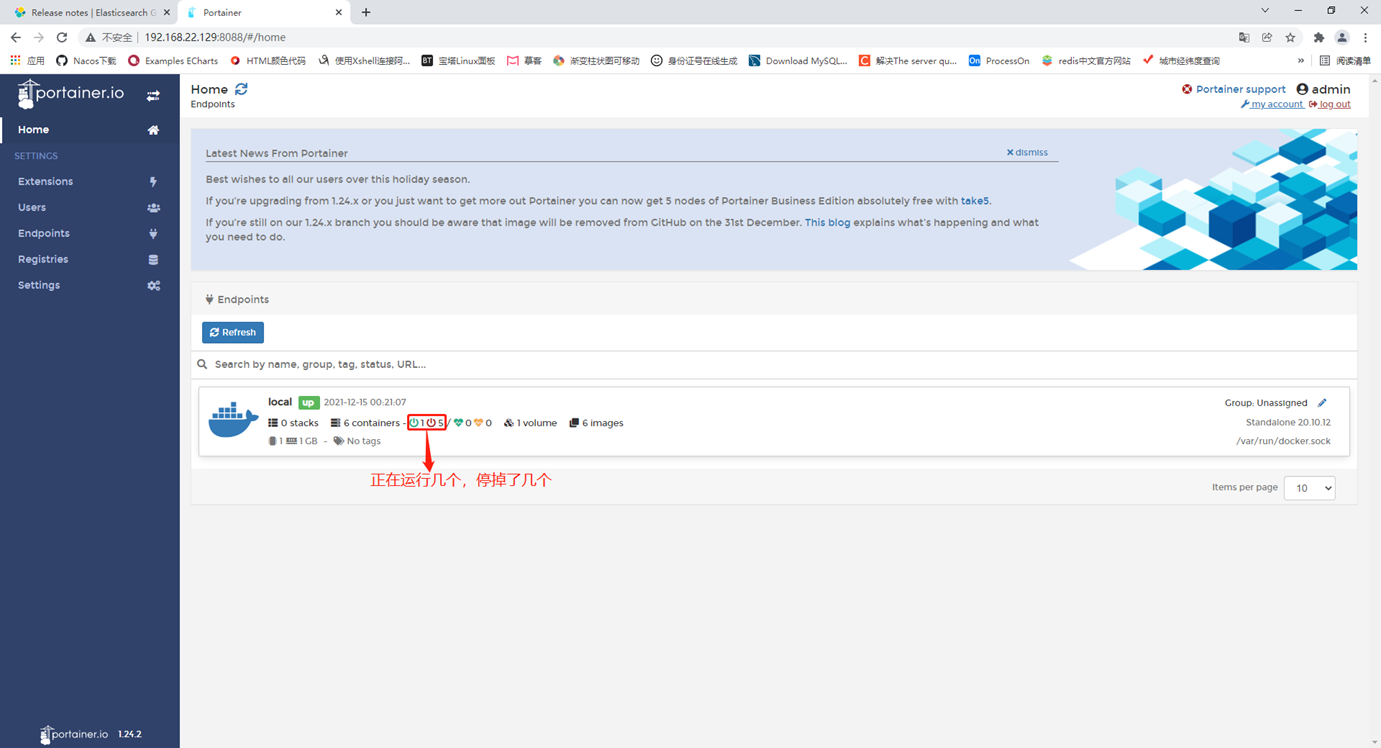Select the Endpoints plug icon in sidebar
The height and width of the screenshot is (748, 1381).
click(x=153, y=234)
